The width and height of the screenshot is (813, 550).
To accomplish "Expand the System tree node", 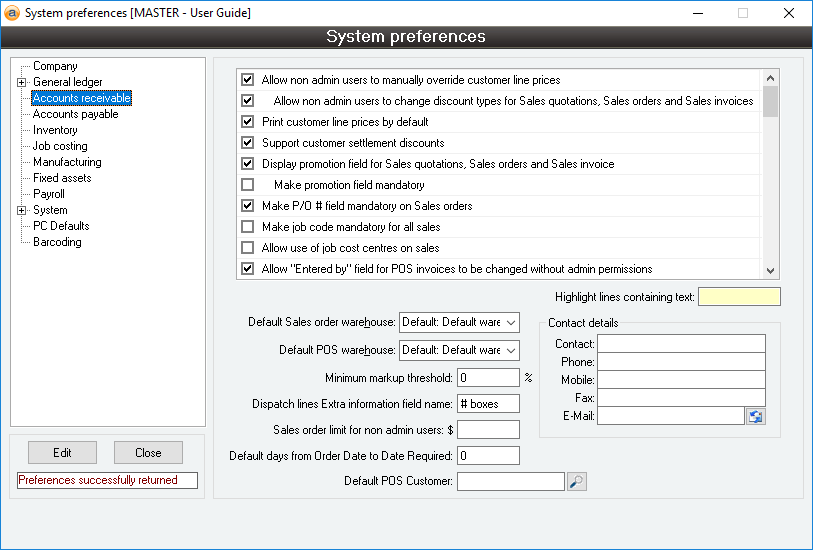I will click(21, 210).
